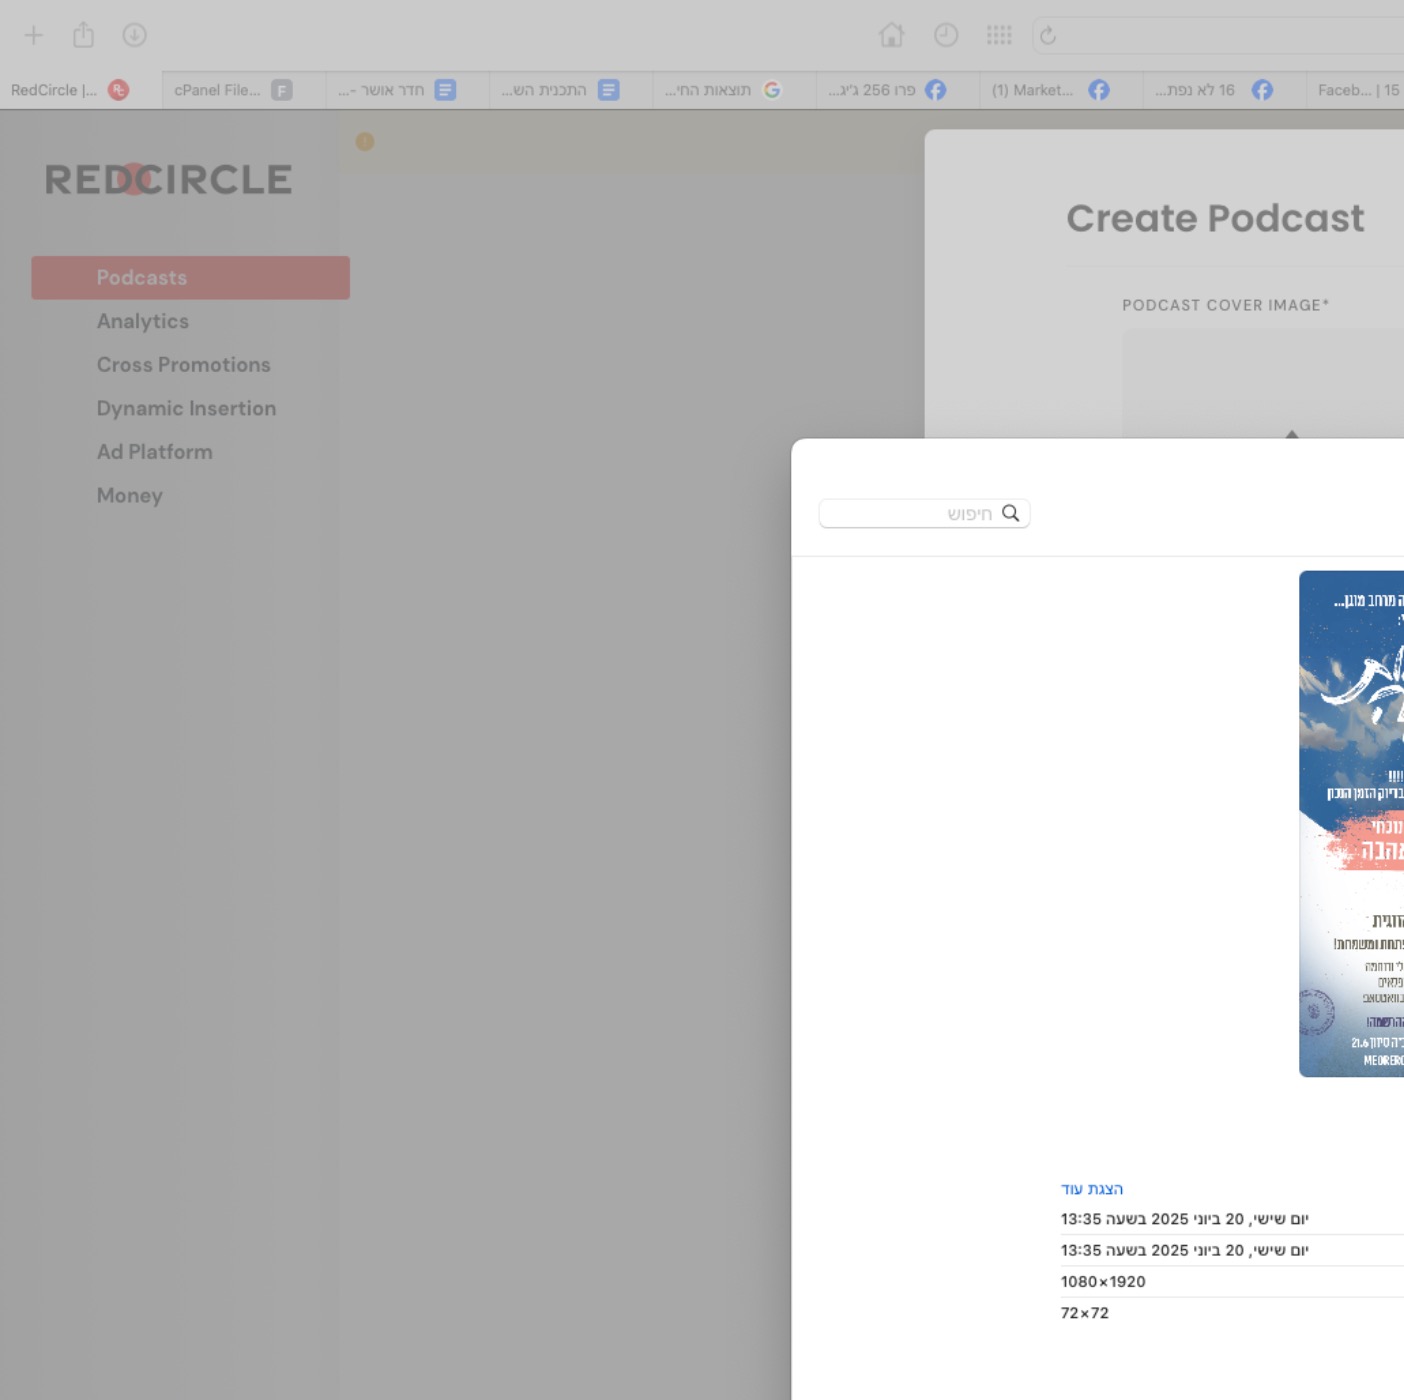Click the חיפוש search field

924,513
